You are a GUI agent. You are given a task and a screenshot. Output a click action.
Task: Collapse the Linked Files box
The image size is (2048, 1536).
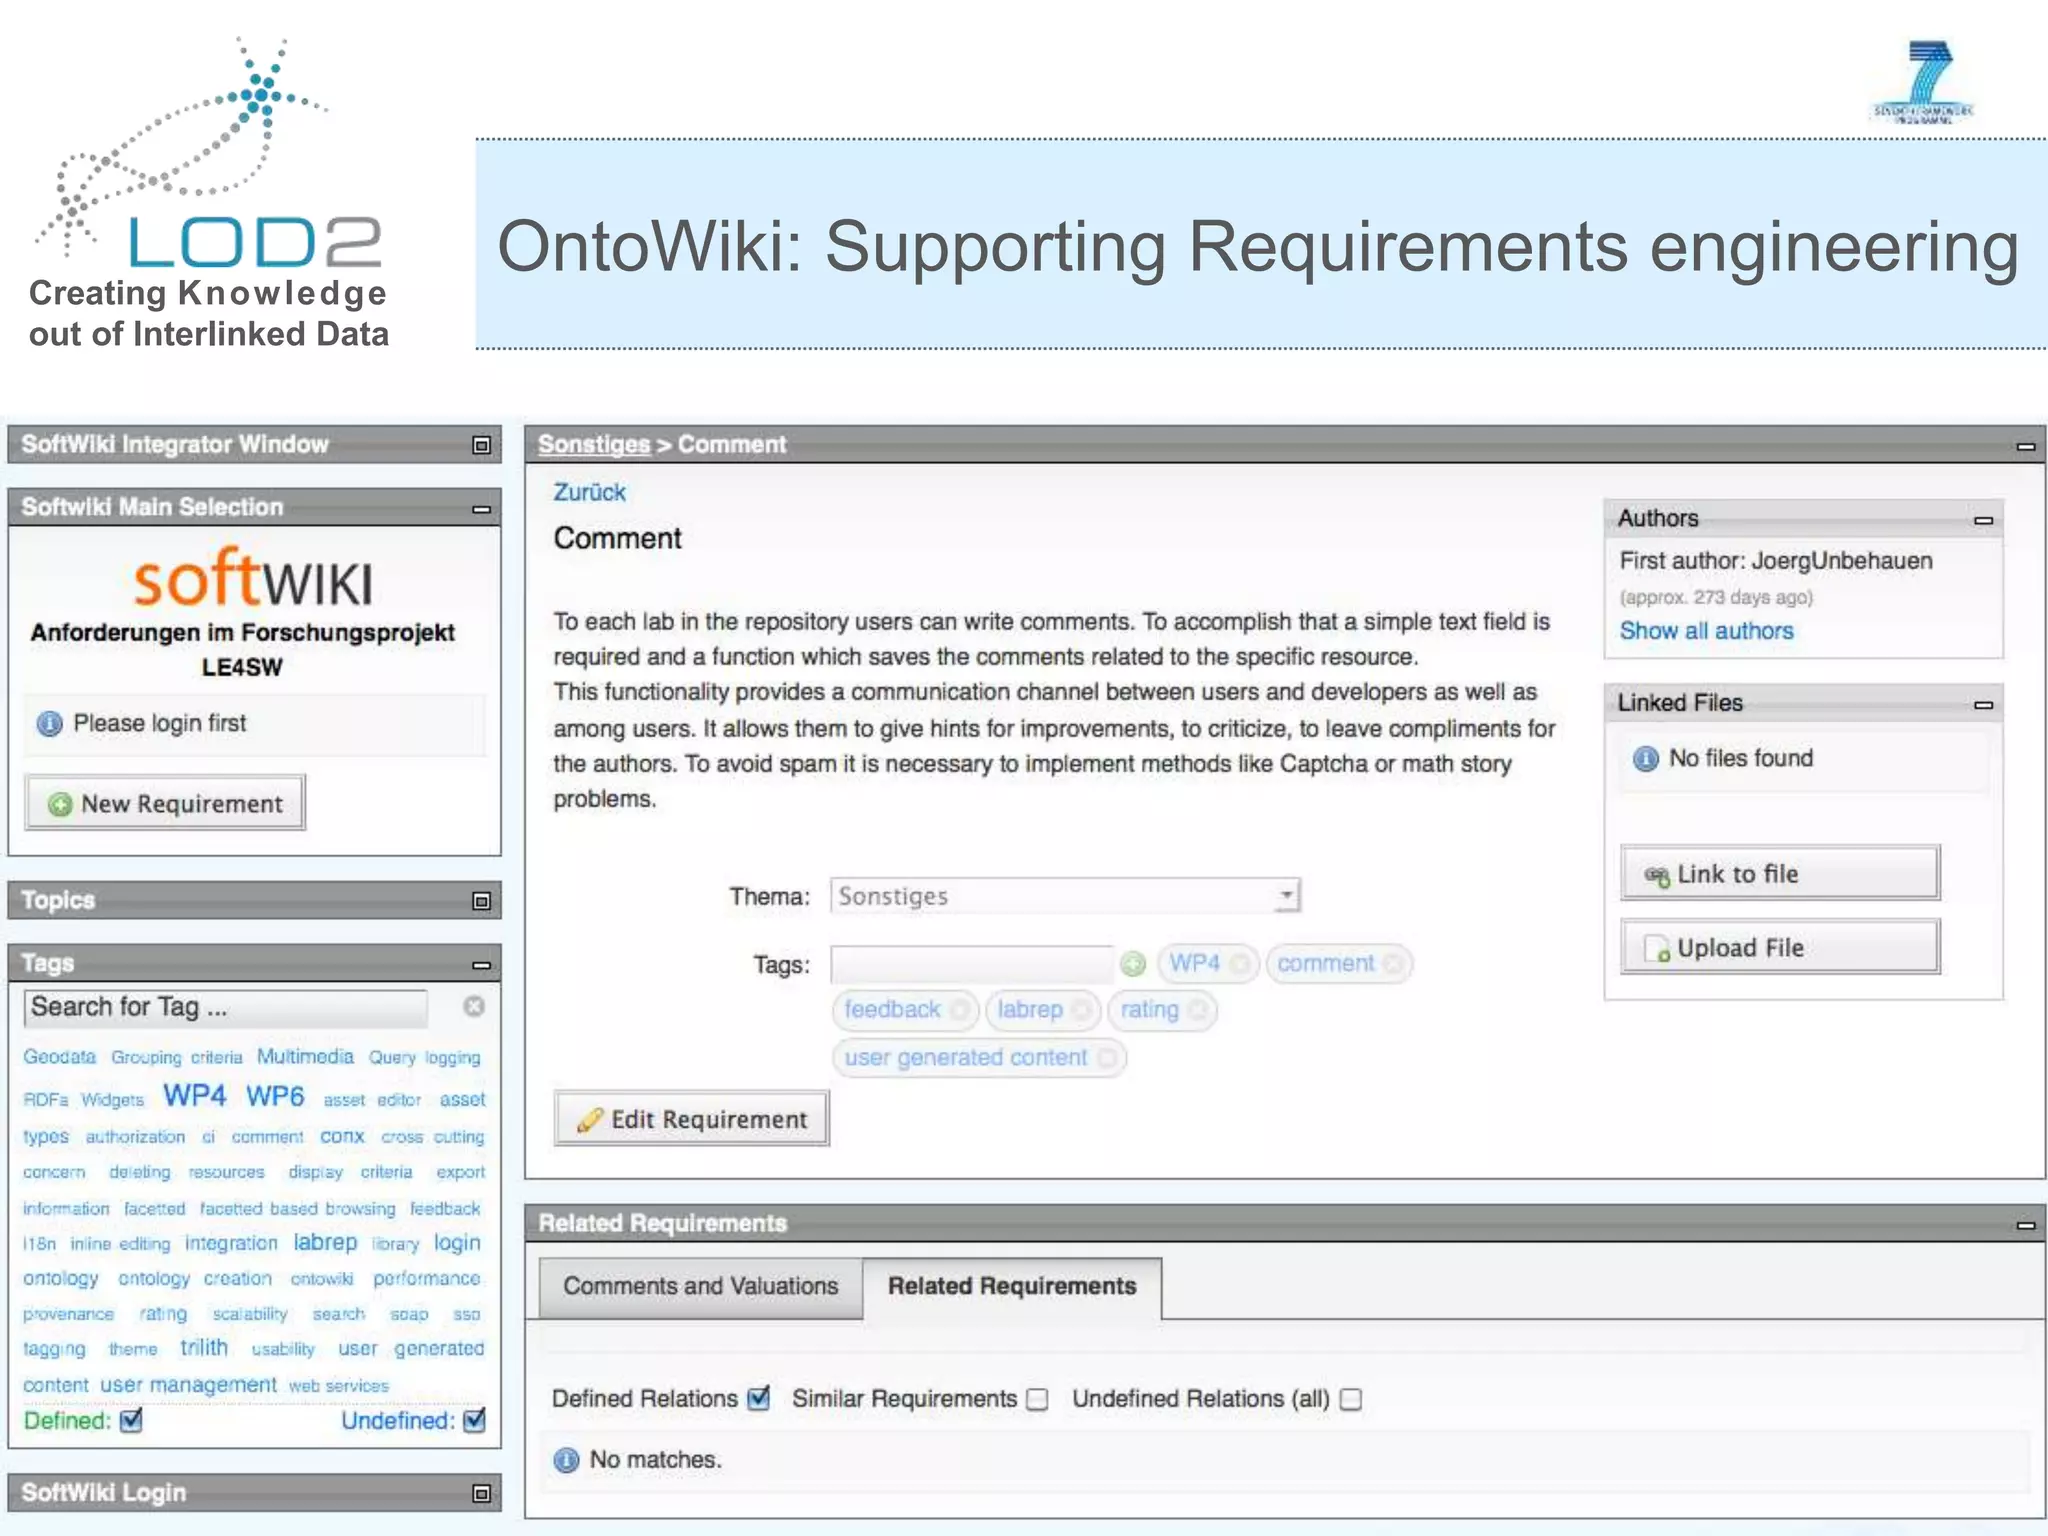point(1984,705)
